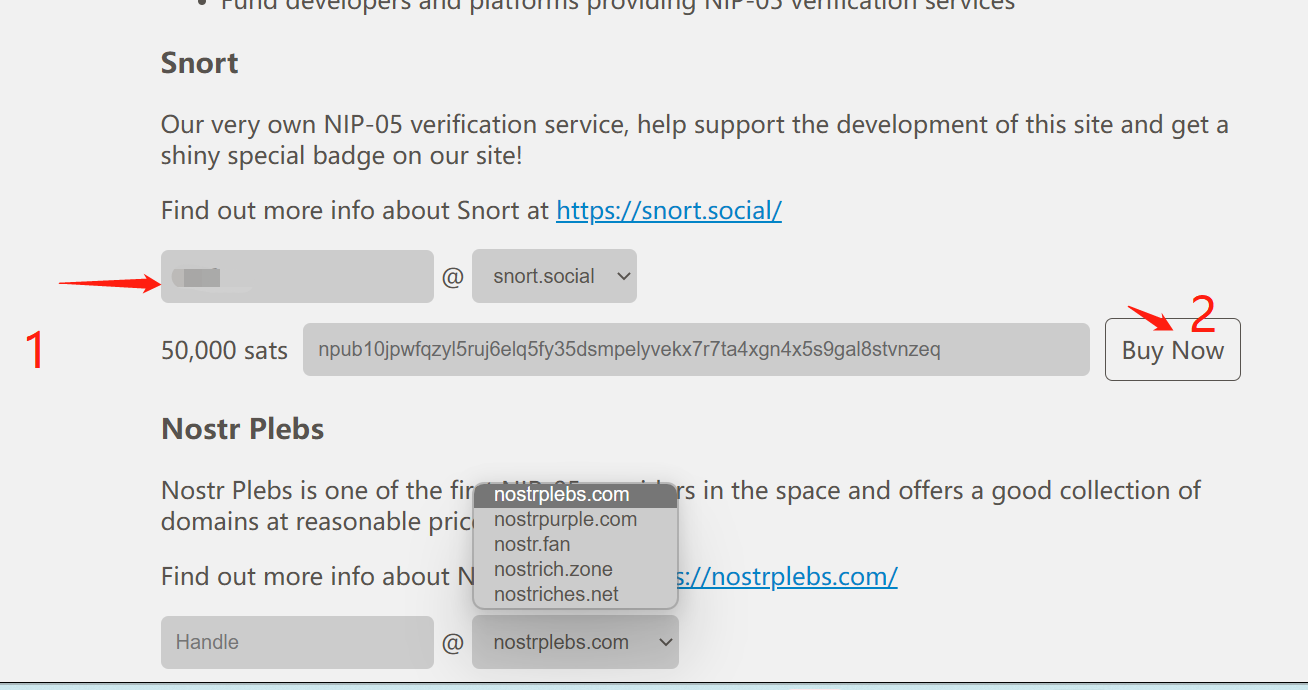Click the Nostr Plebs section heading

pos(243,429)
